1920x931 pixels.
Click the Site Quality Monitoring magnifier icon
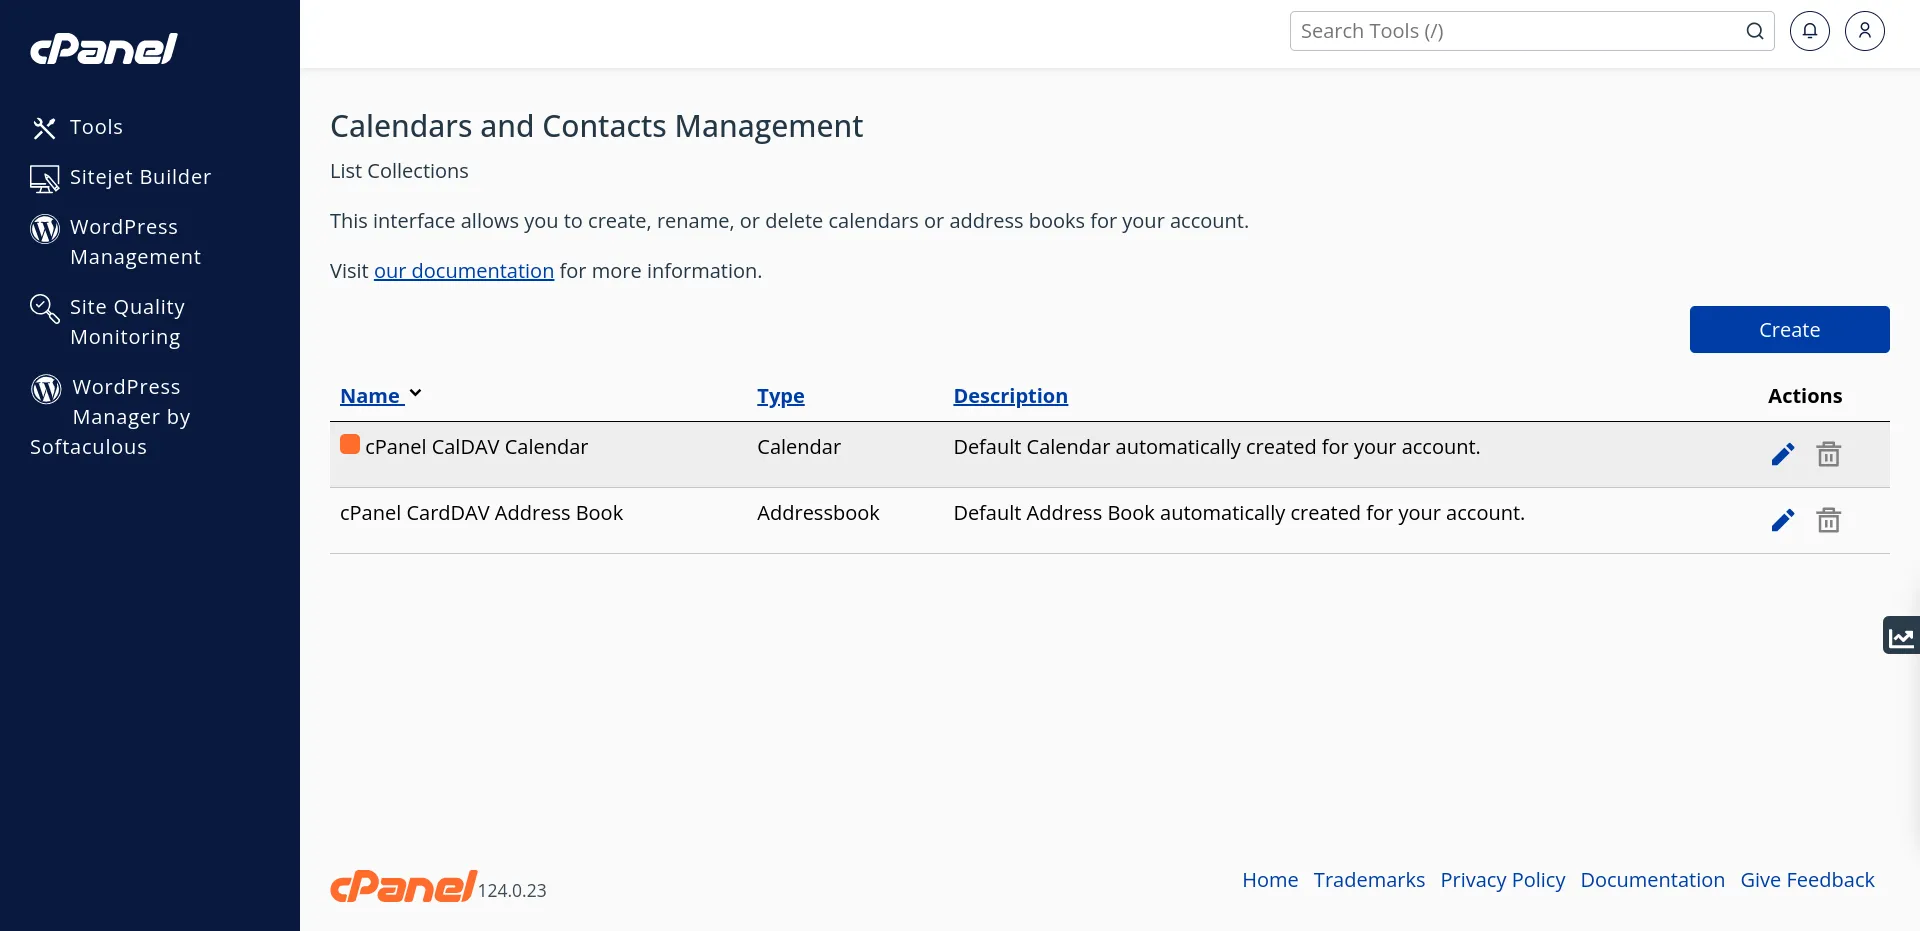44,308
